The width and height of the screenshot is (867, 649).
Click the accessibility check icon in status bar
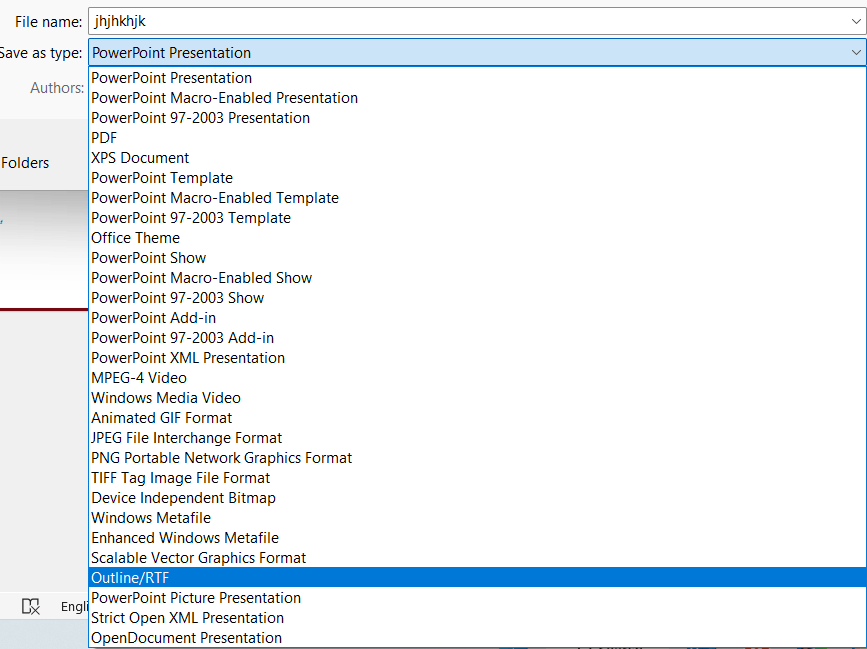30,606
